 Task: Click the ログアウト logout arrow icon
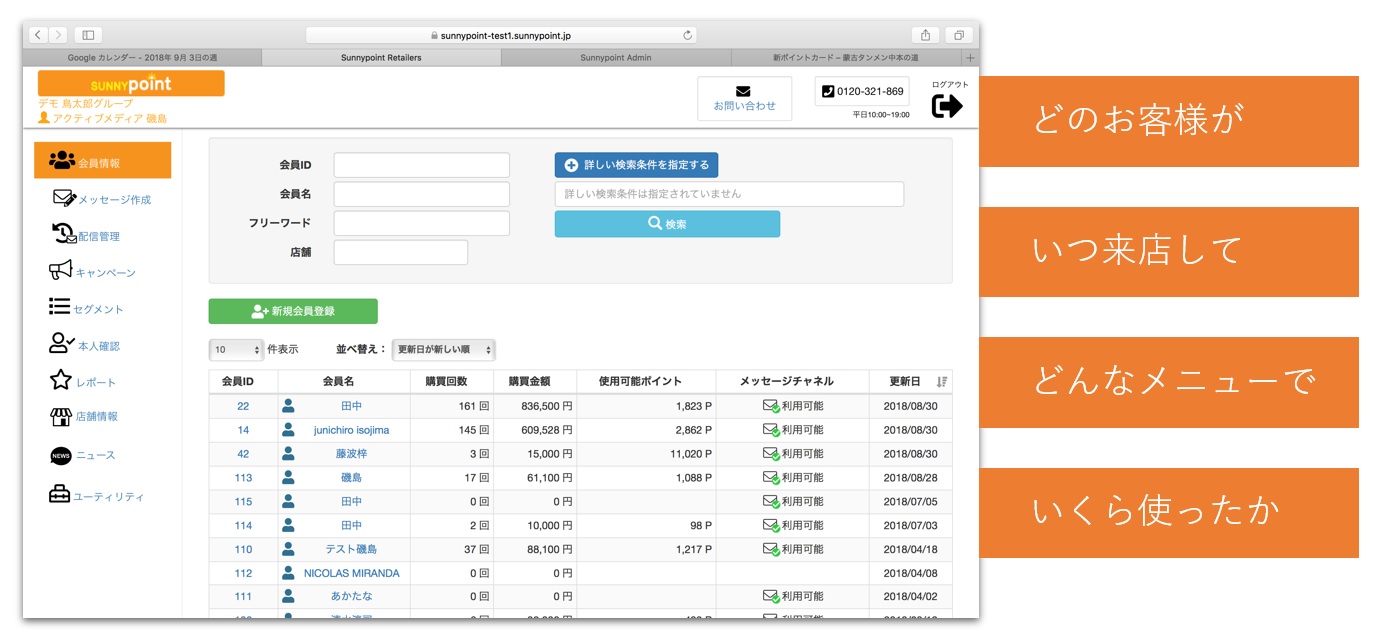[947, 106]
